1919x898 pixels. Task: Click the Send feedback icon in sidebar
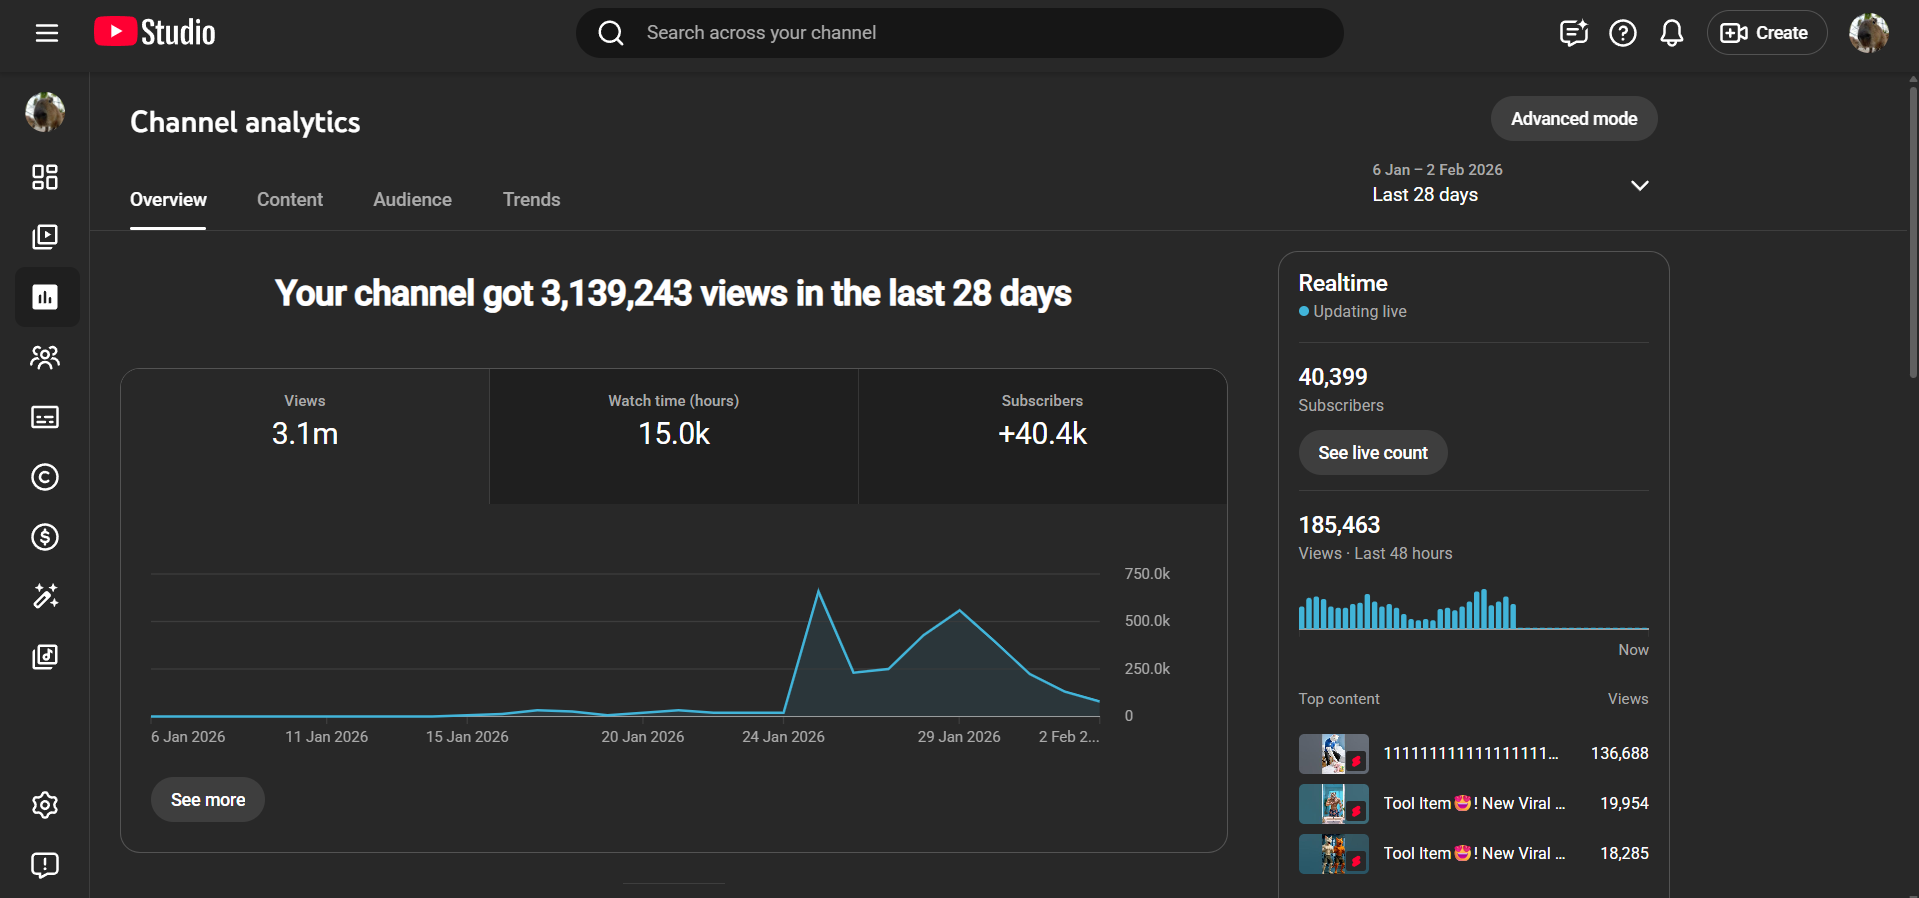pyautogui.click(x=45, y=865)
